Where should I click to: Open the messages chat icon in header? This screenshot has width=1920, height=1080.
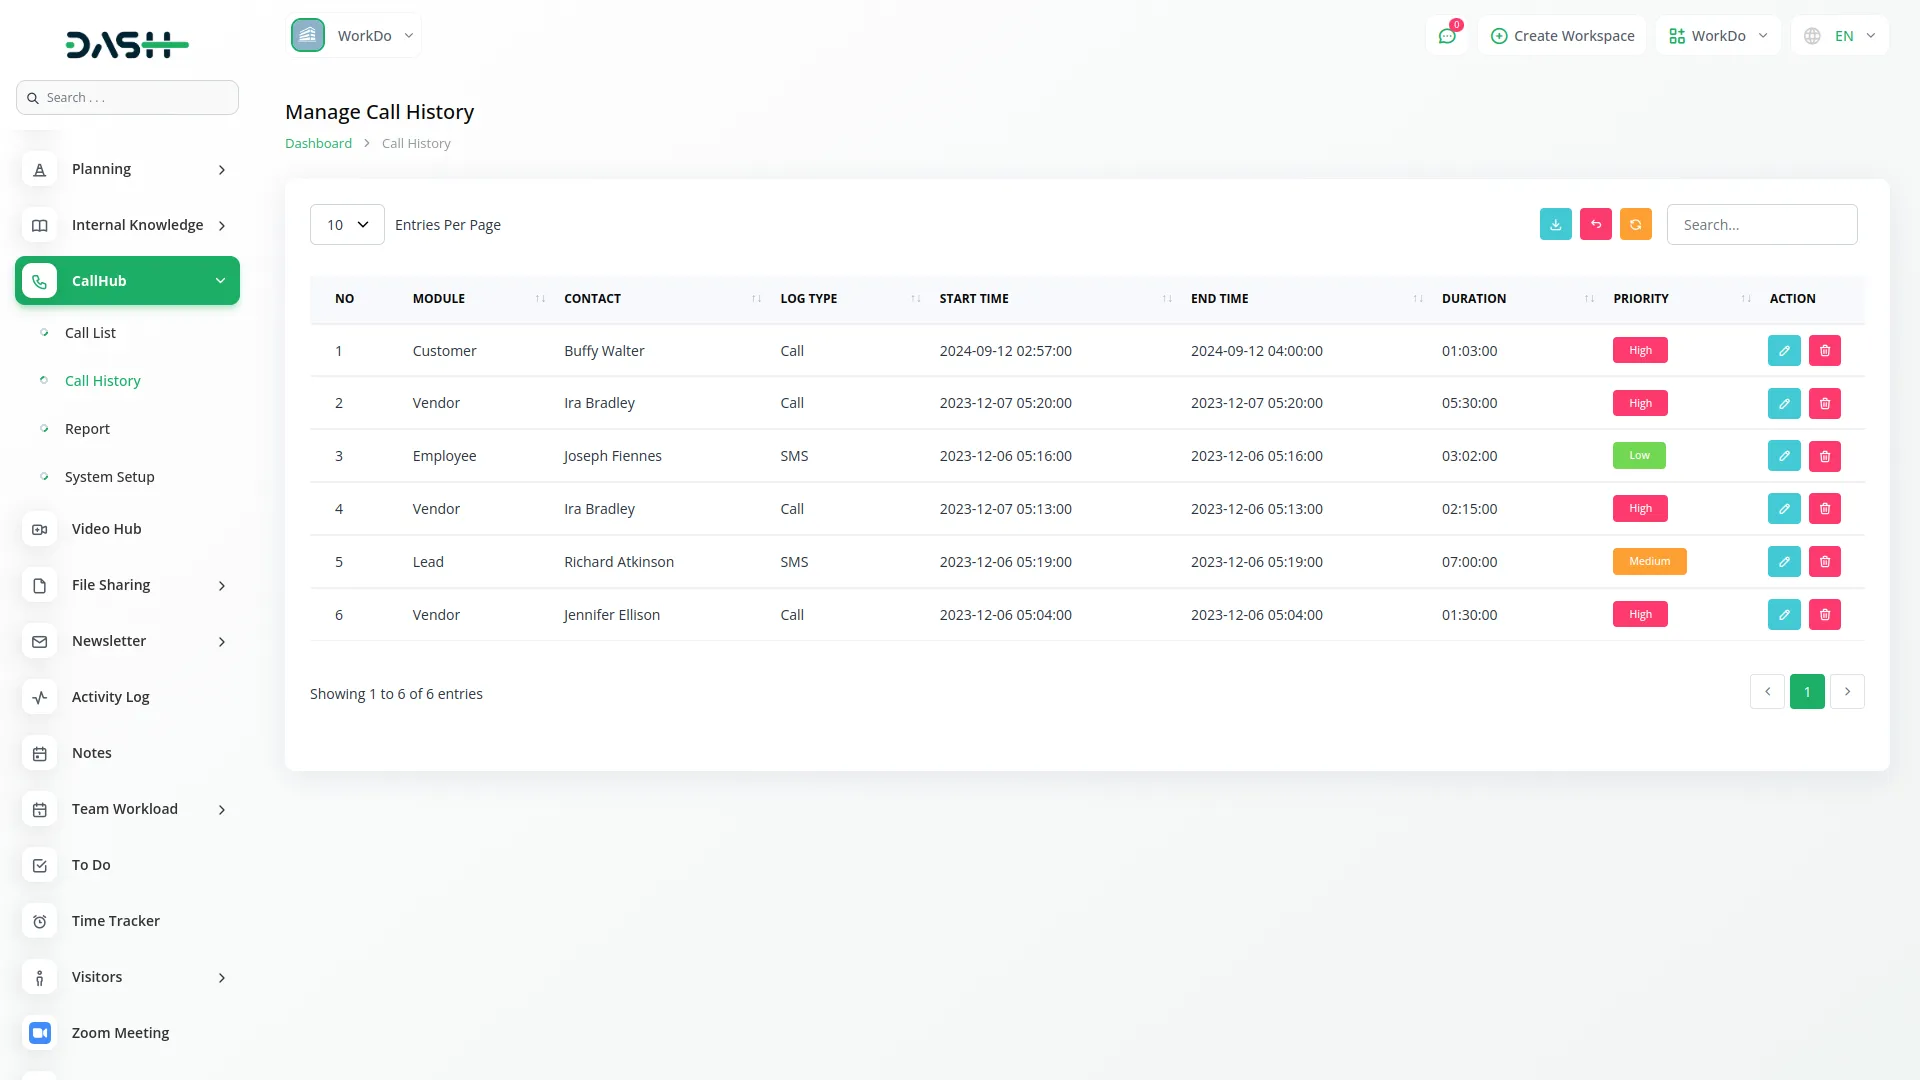point(1447,35)
